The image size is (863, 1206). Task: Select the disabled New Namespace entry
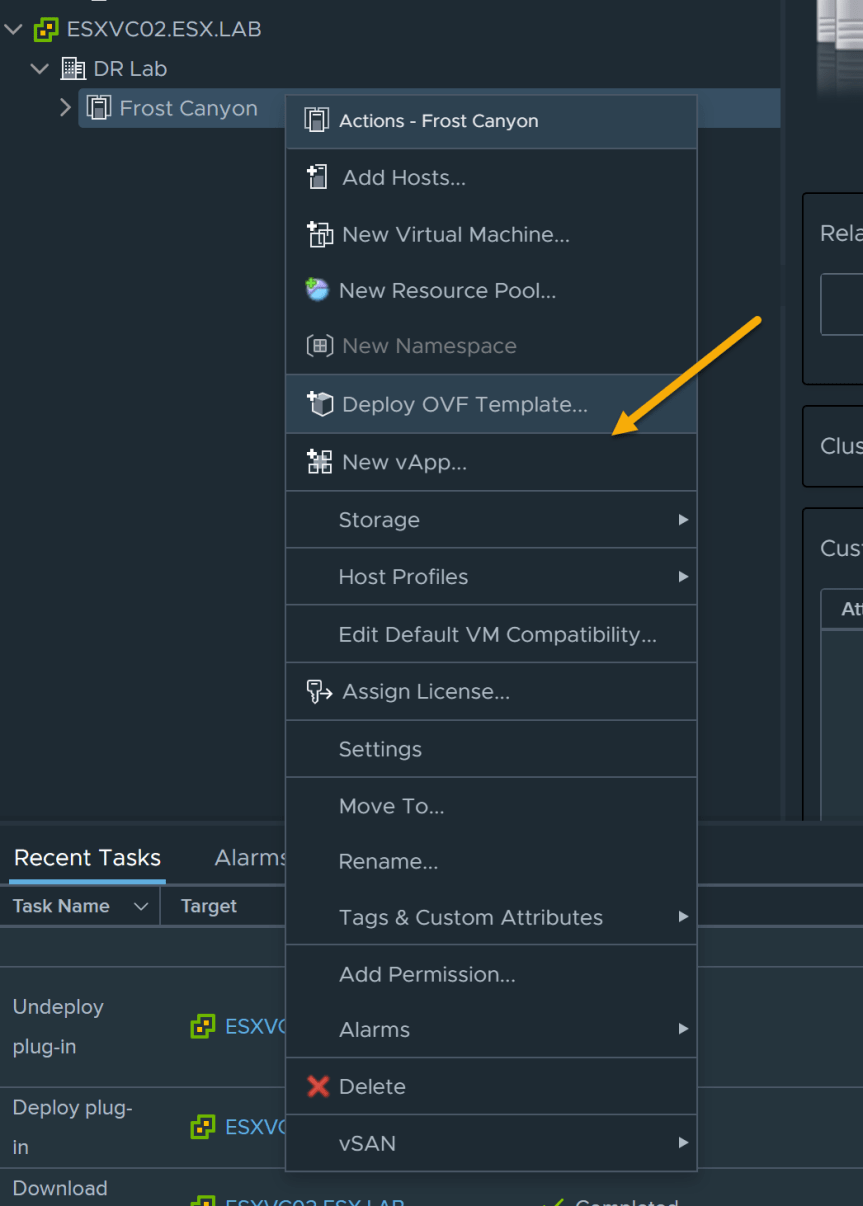click(x=491, y=346)
